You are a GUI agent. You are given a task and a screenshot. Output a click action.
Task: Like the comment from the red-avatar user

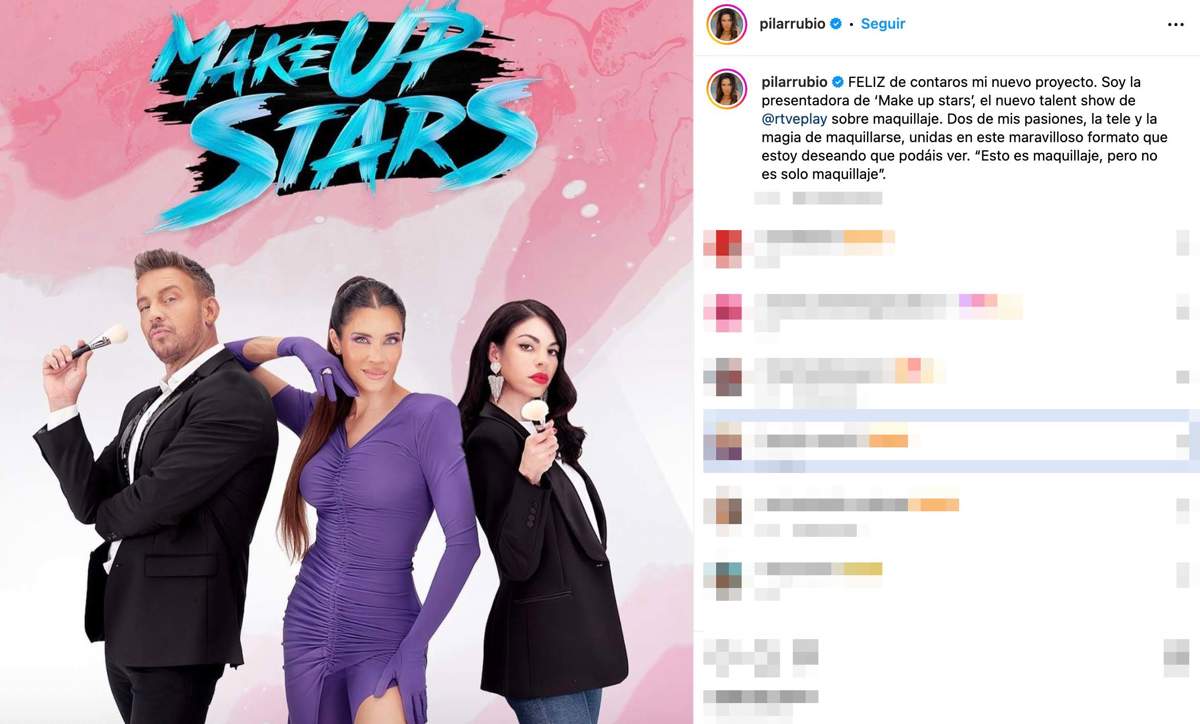(1184, 243)
